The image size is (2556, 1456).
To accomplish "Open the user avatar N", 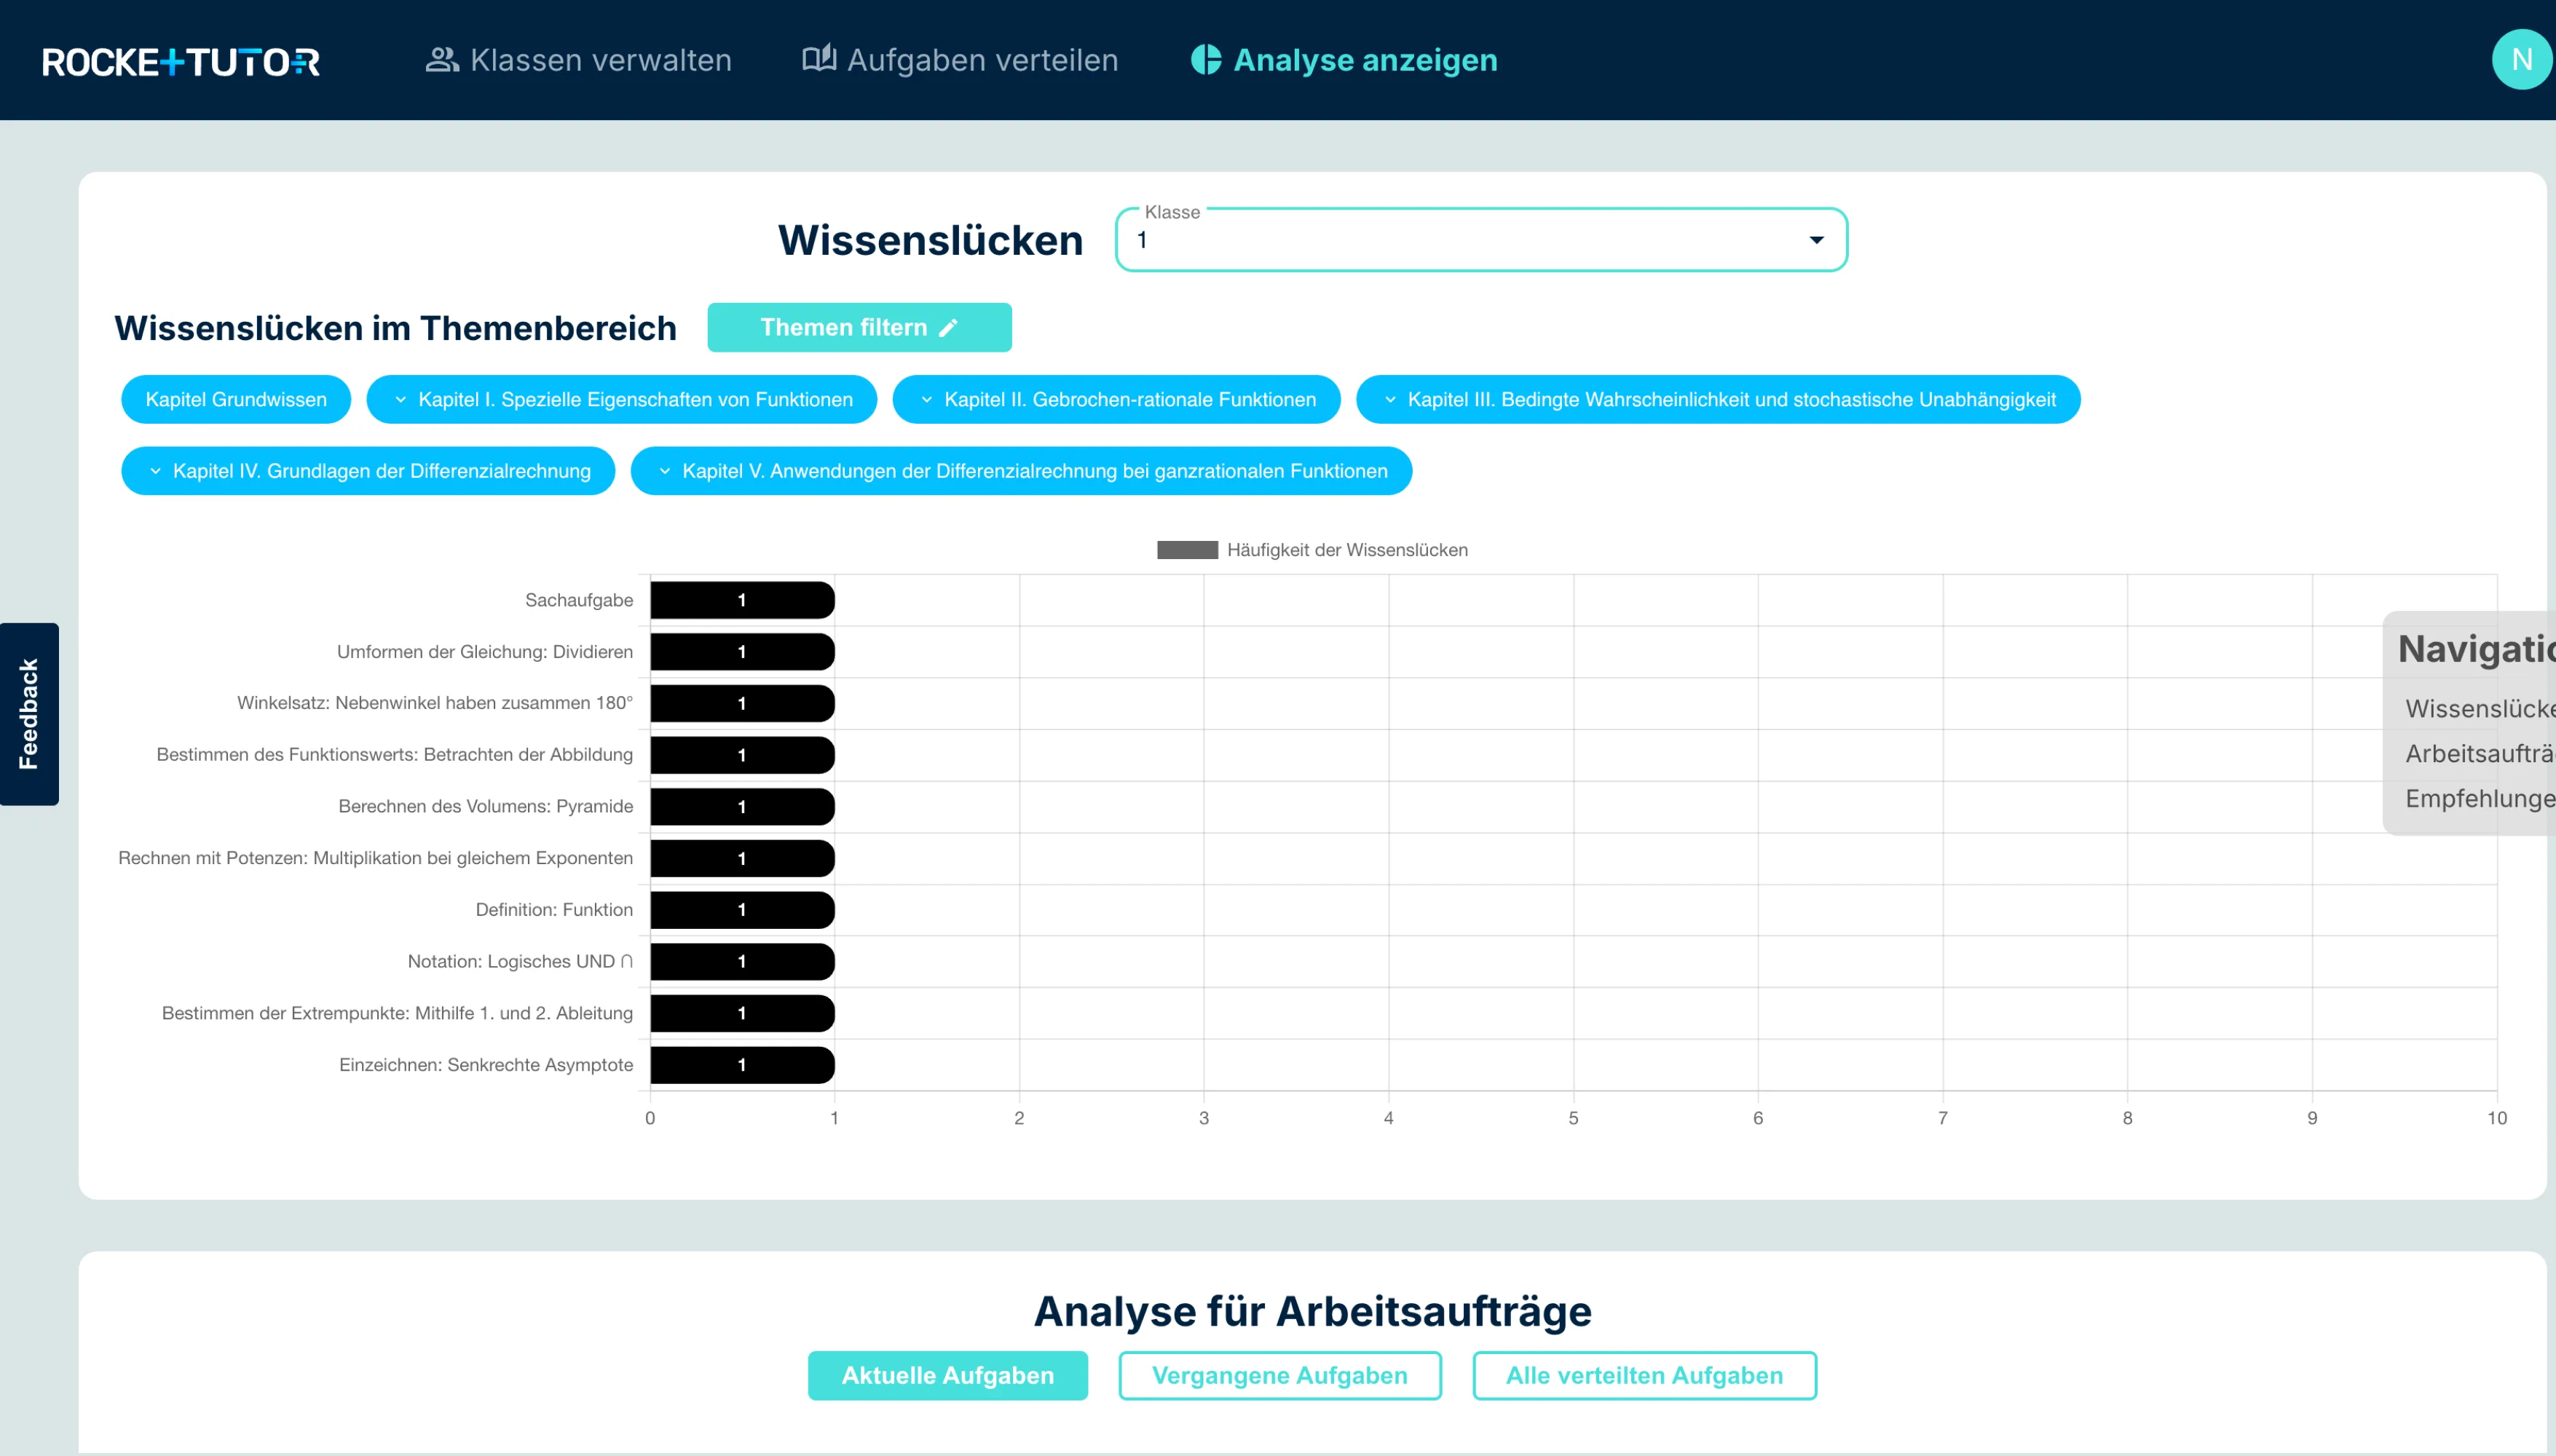I will click(x=2522, y=60).
